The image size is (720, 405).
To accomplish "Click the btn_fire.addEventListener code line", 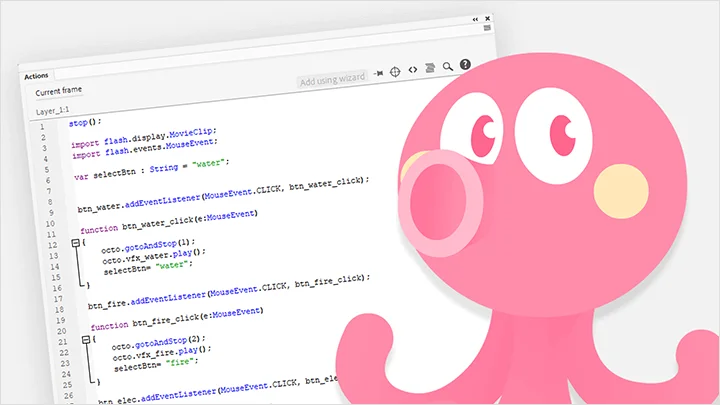I will point(229,292).
